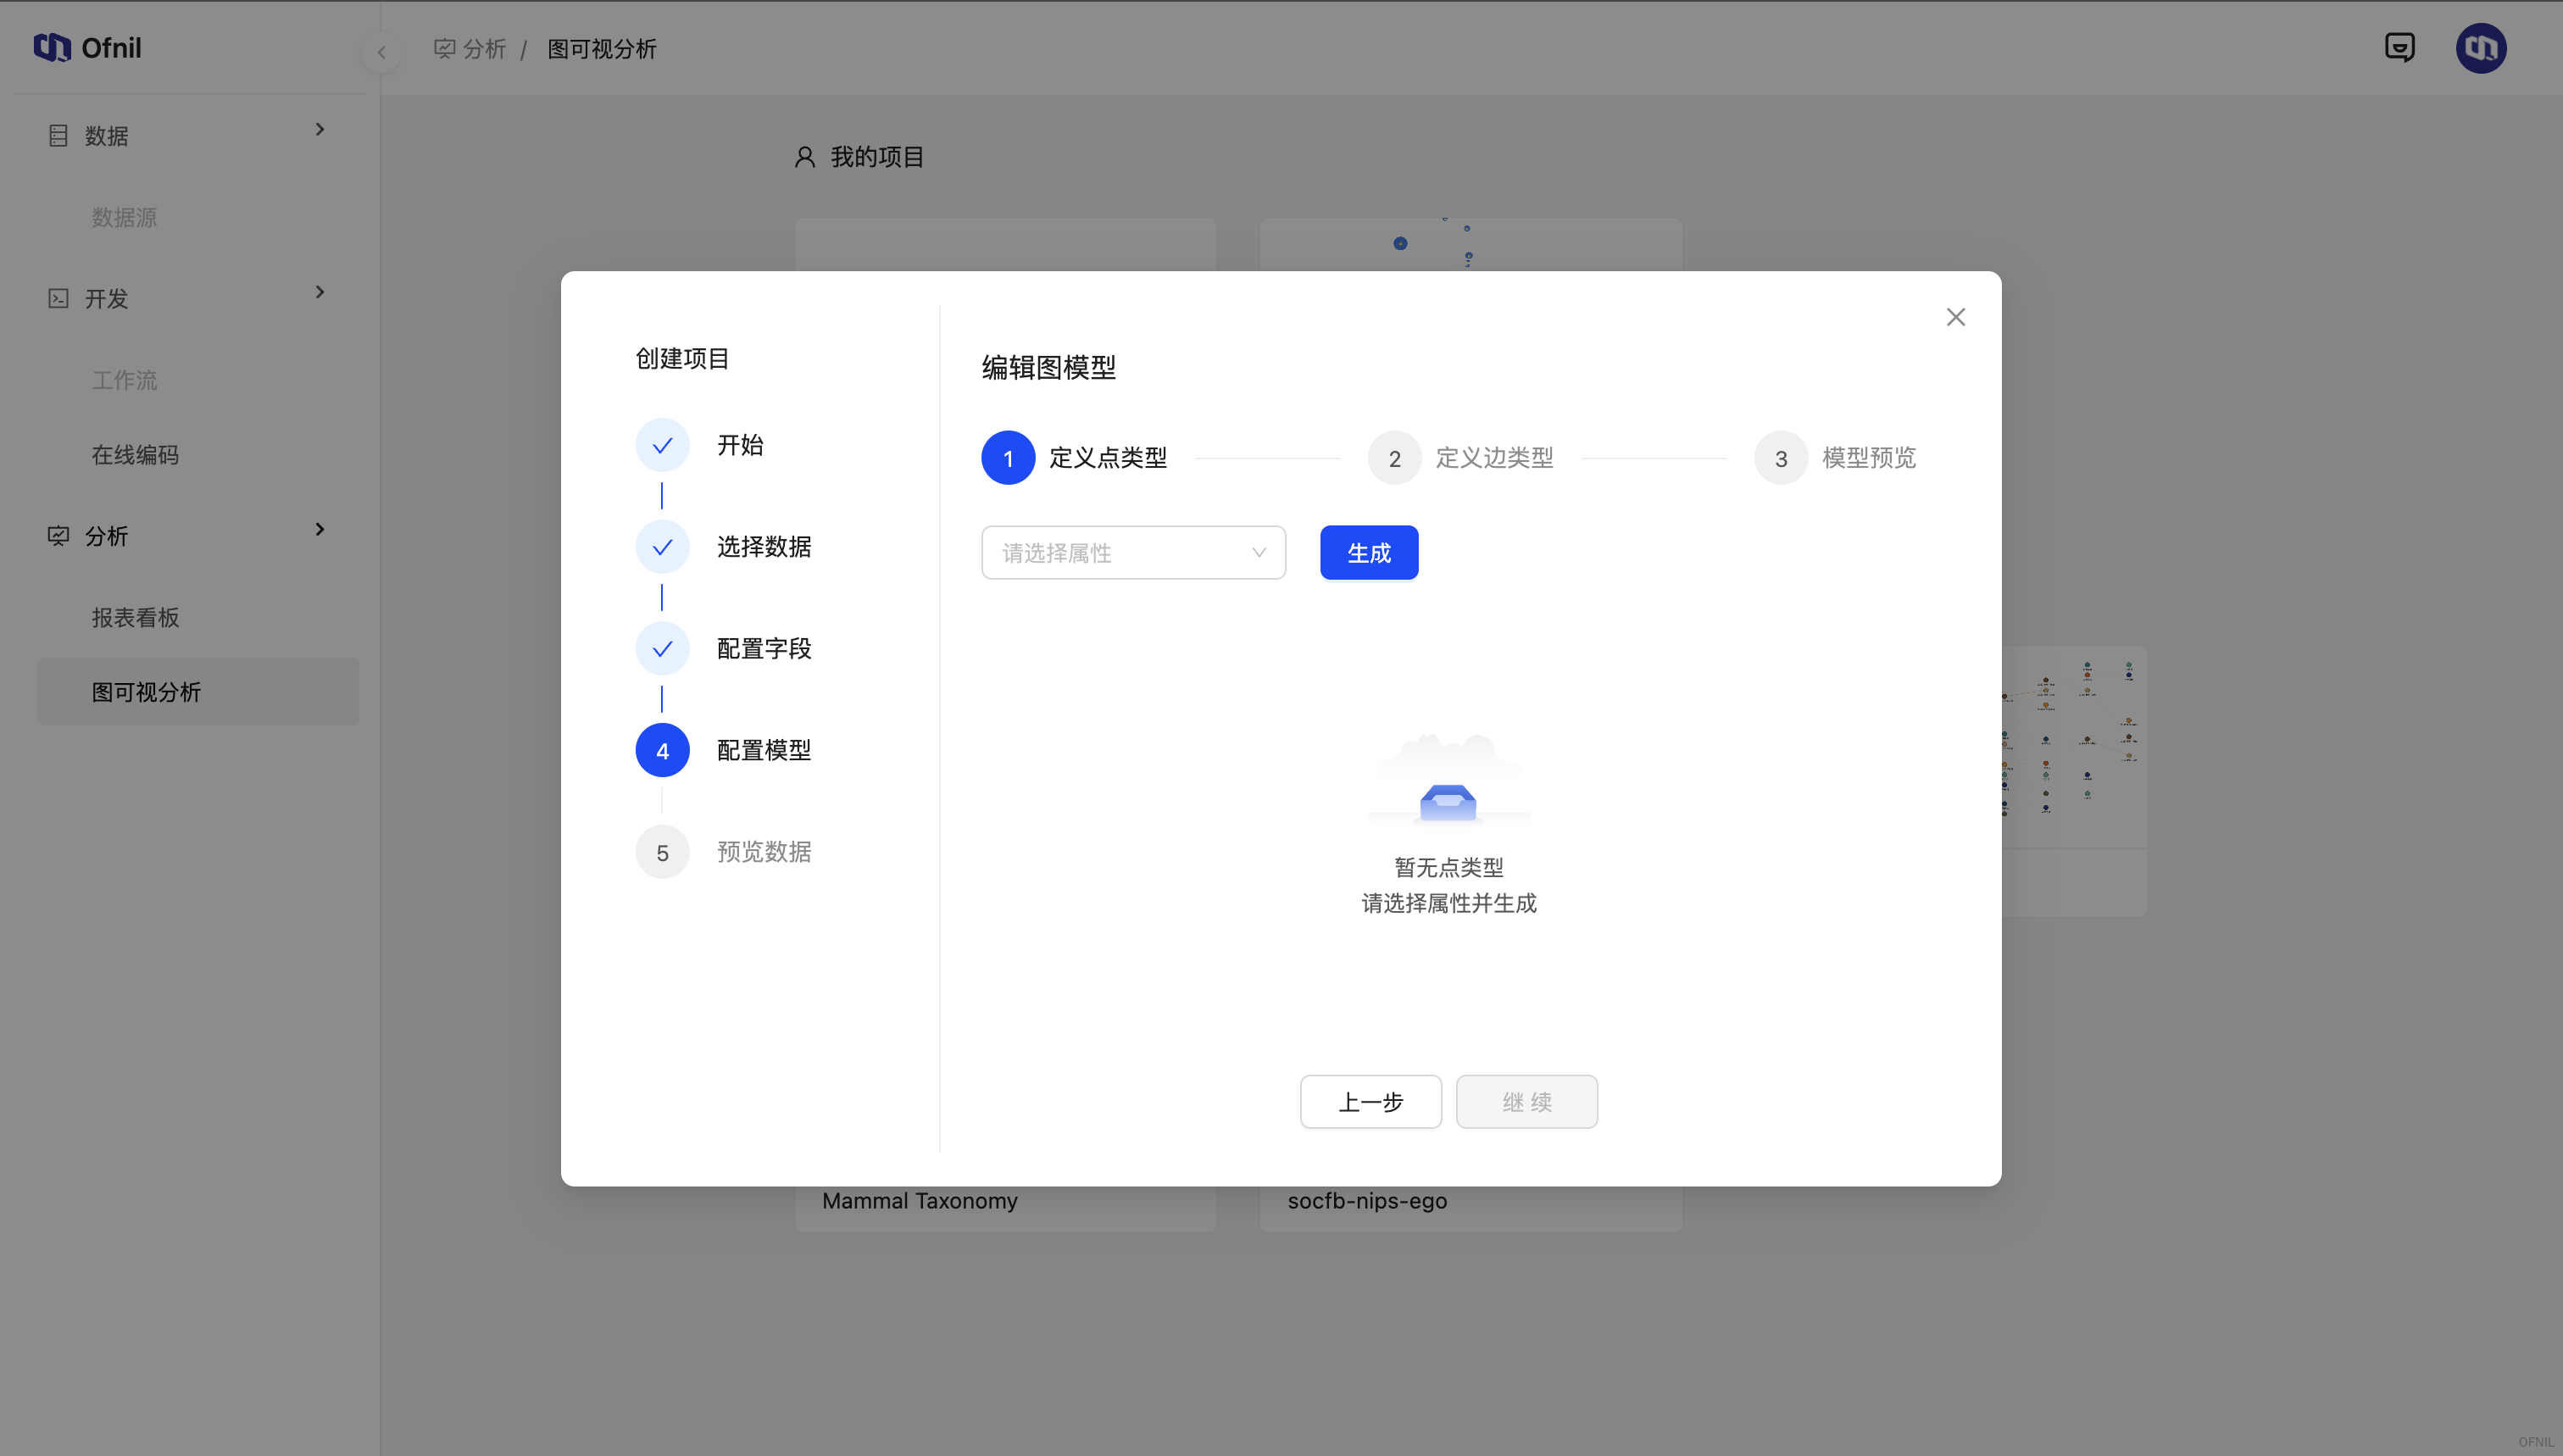The height and width of the screenshot is (1456, 2563).
Task: Click the 数据 sidebar menu label
Action: [x=106, y=136]
